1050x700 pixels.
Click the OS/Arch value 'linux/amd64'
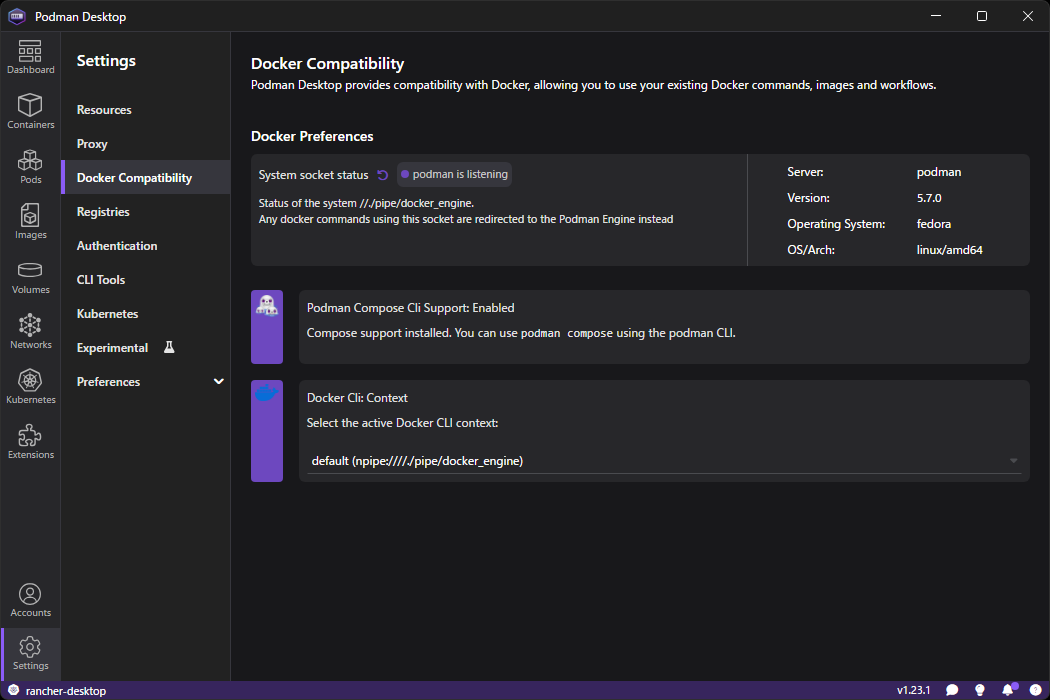point(950,250)
